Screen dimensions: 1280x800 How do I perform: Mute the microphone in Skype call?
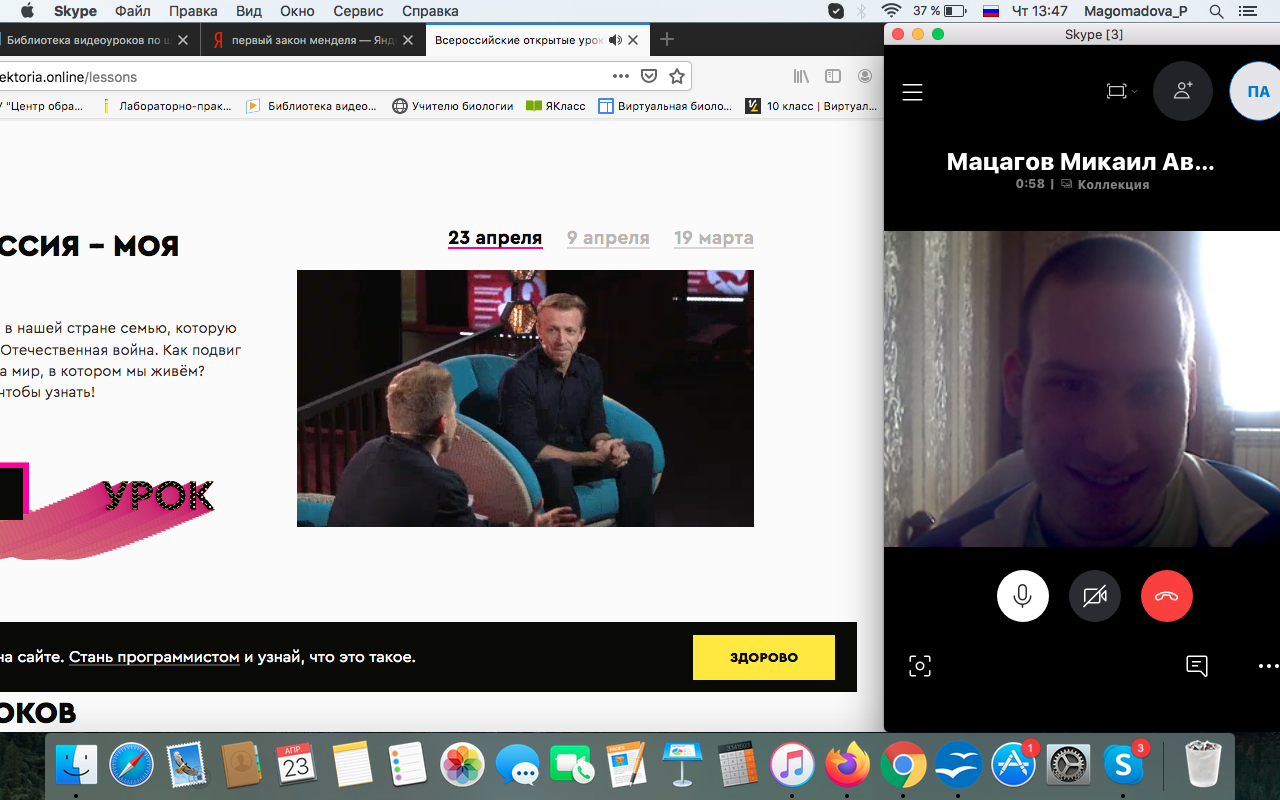click(x=1022, y=596)
